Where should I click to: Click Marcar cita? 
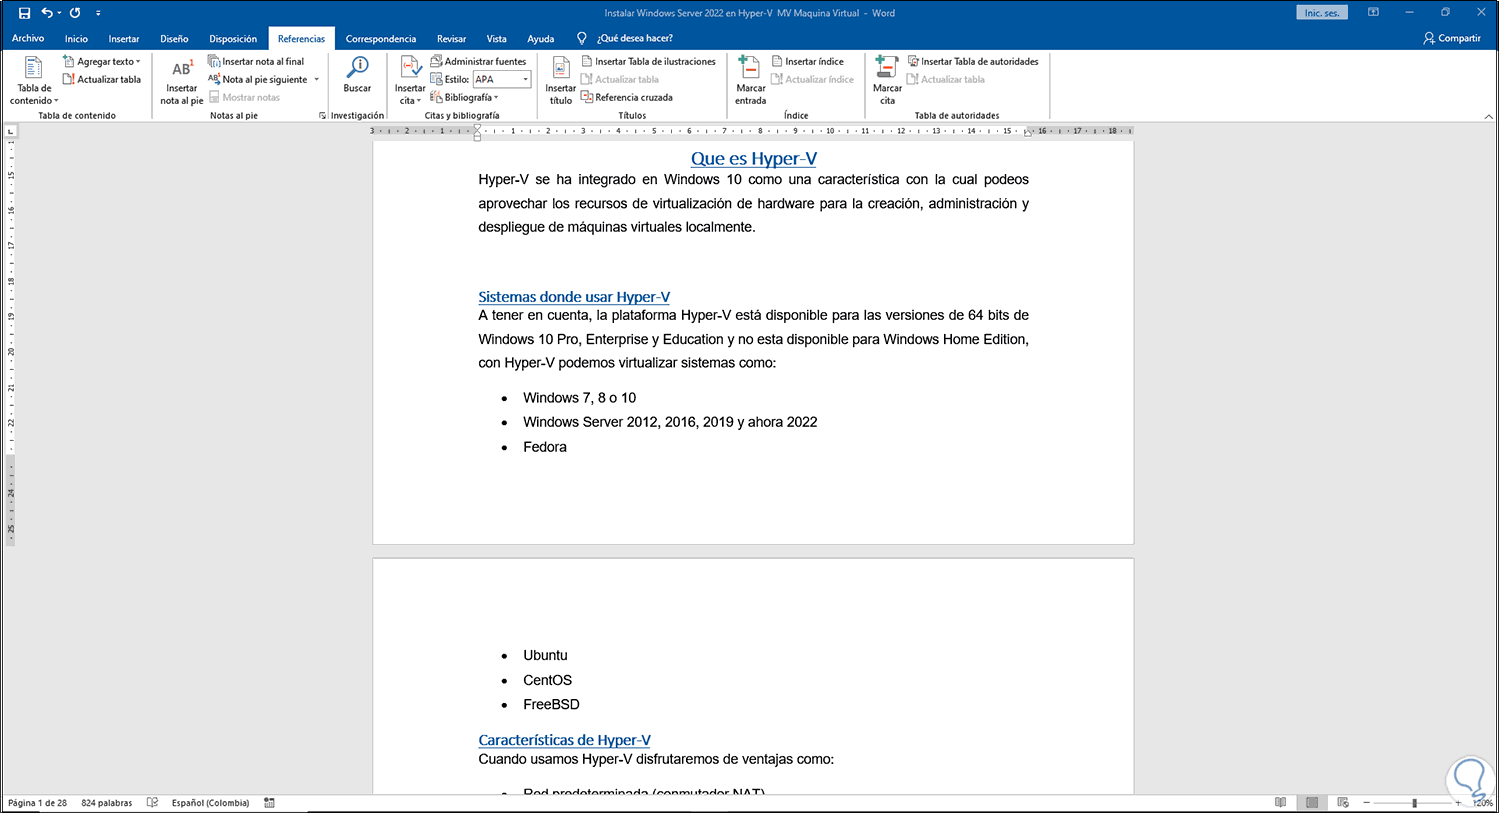tap(887, 81)
